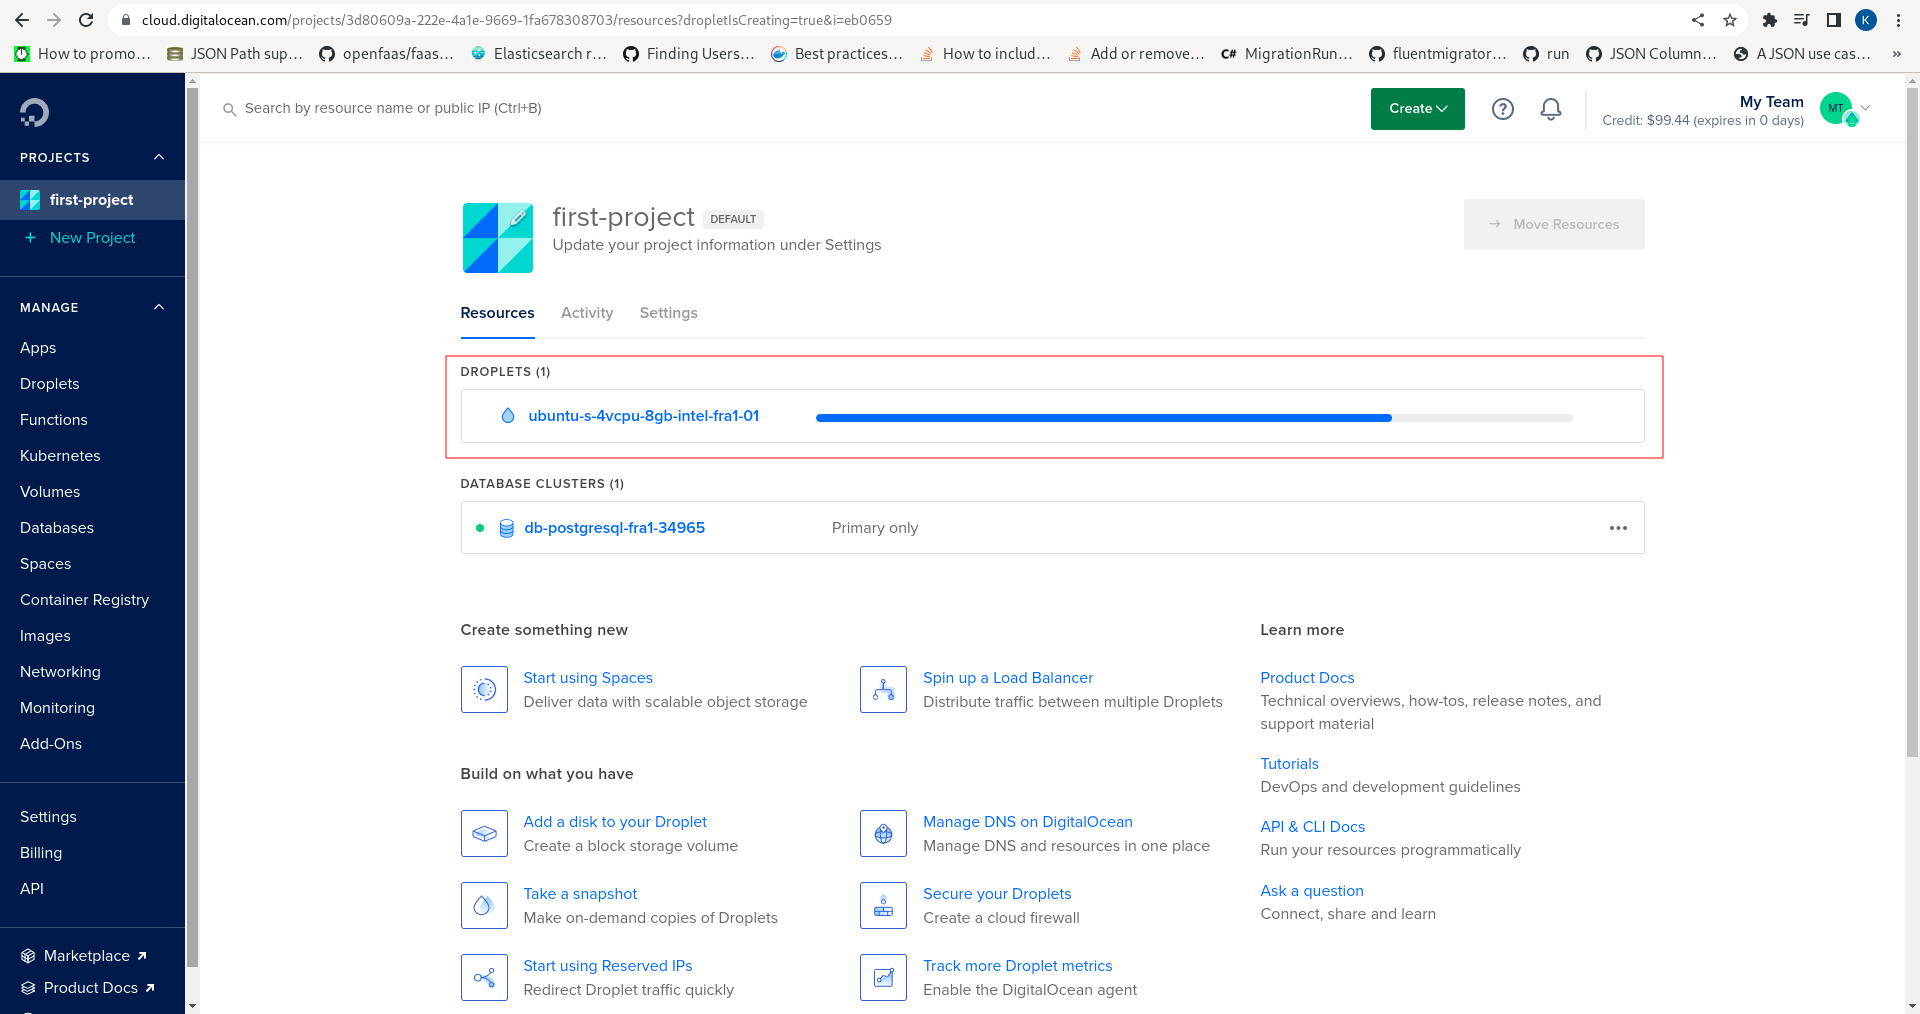Viewport: 1920px width, 1014px height.
Task: Click the Take a snapshot icon
Action: pyautogui.click(x=484, y=905)
